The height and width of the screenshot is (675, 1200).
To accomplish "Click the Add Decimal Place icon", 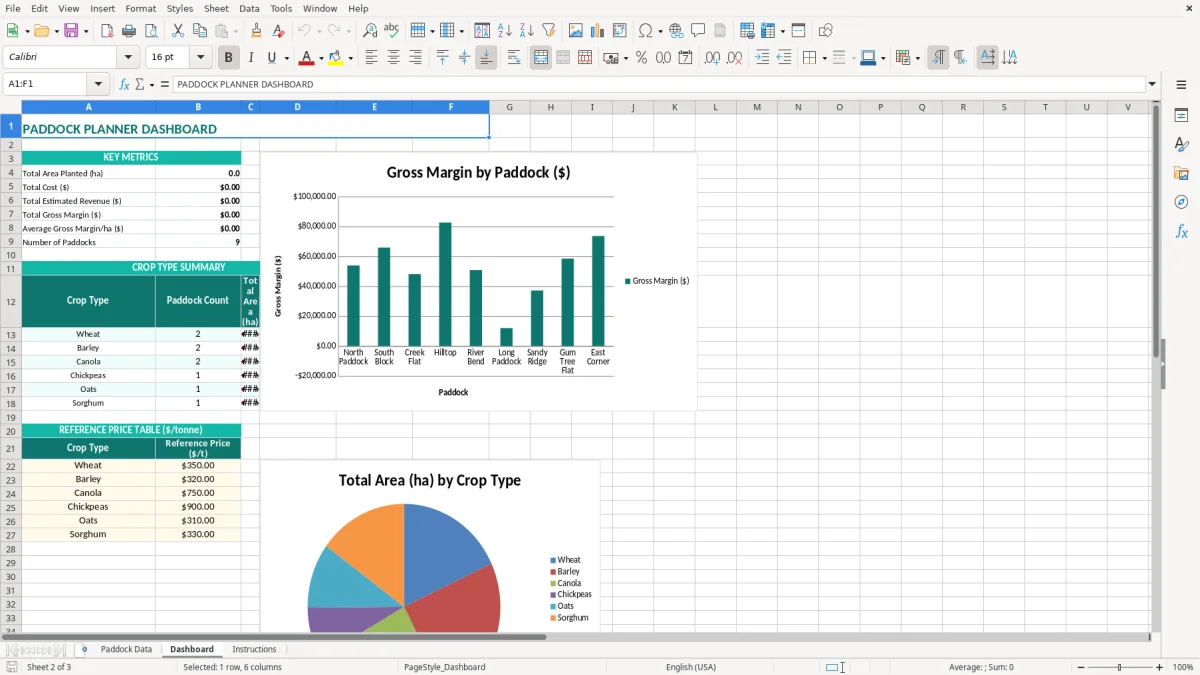I will [x=713, y=58].
